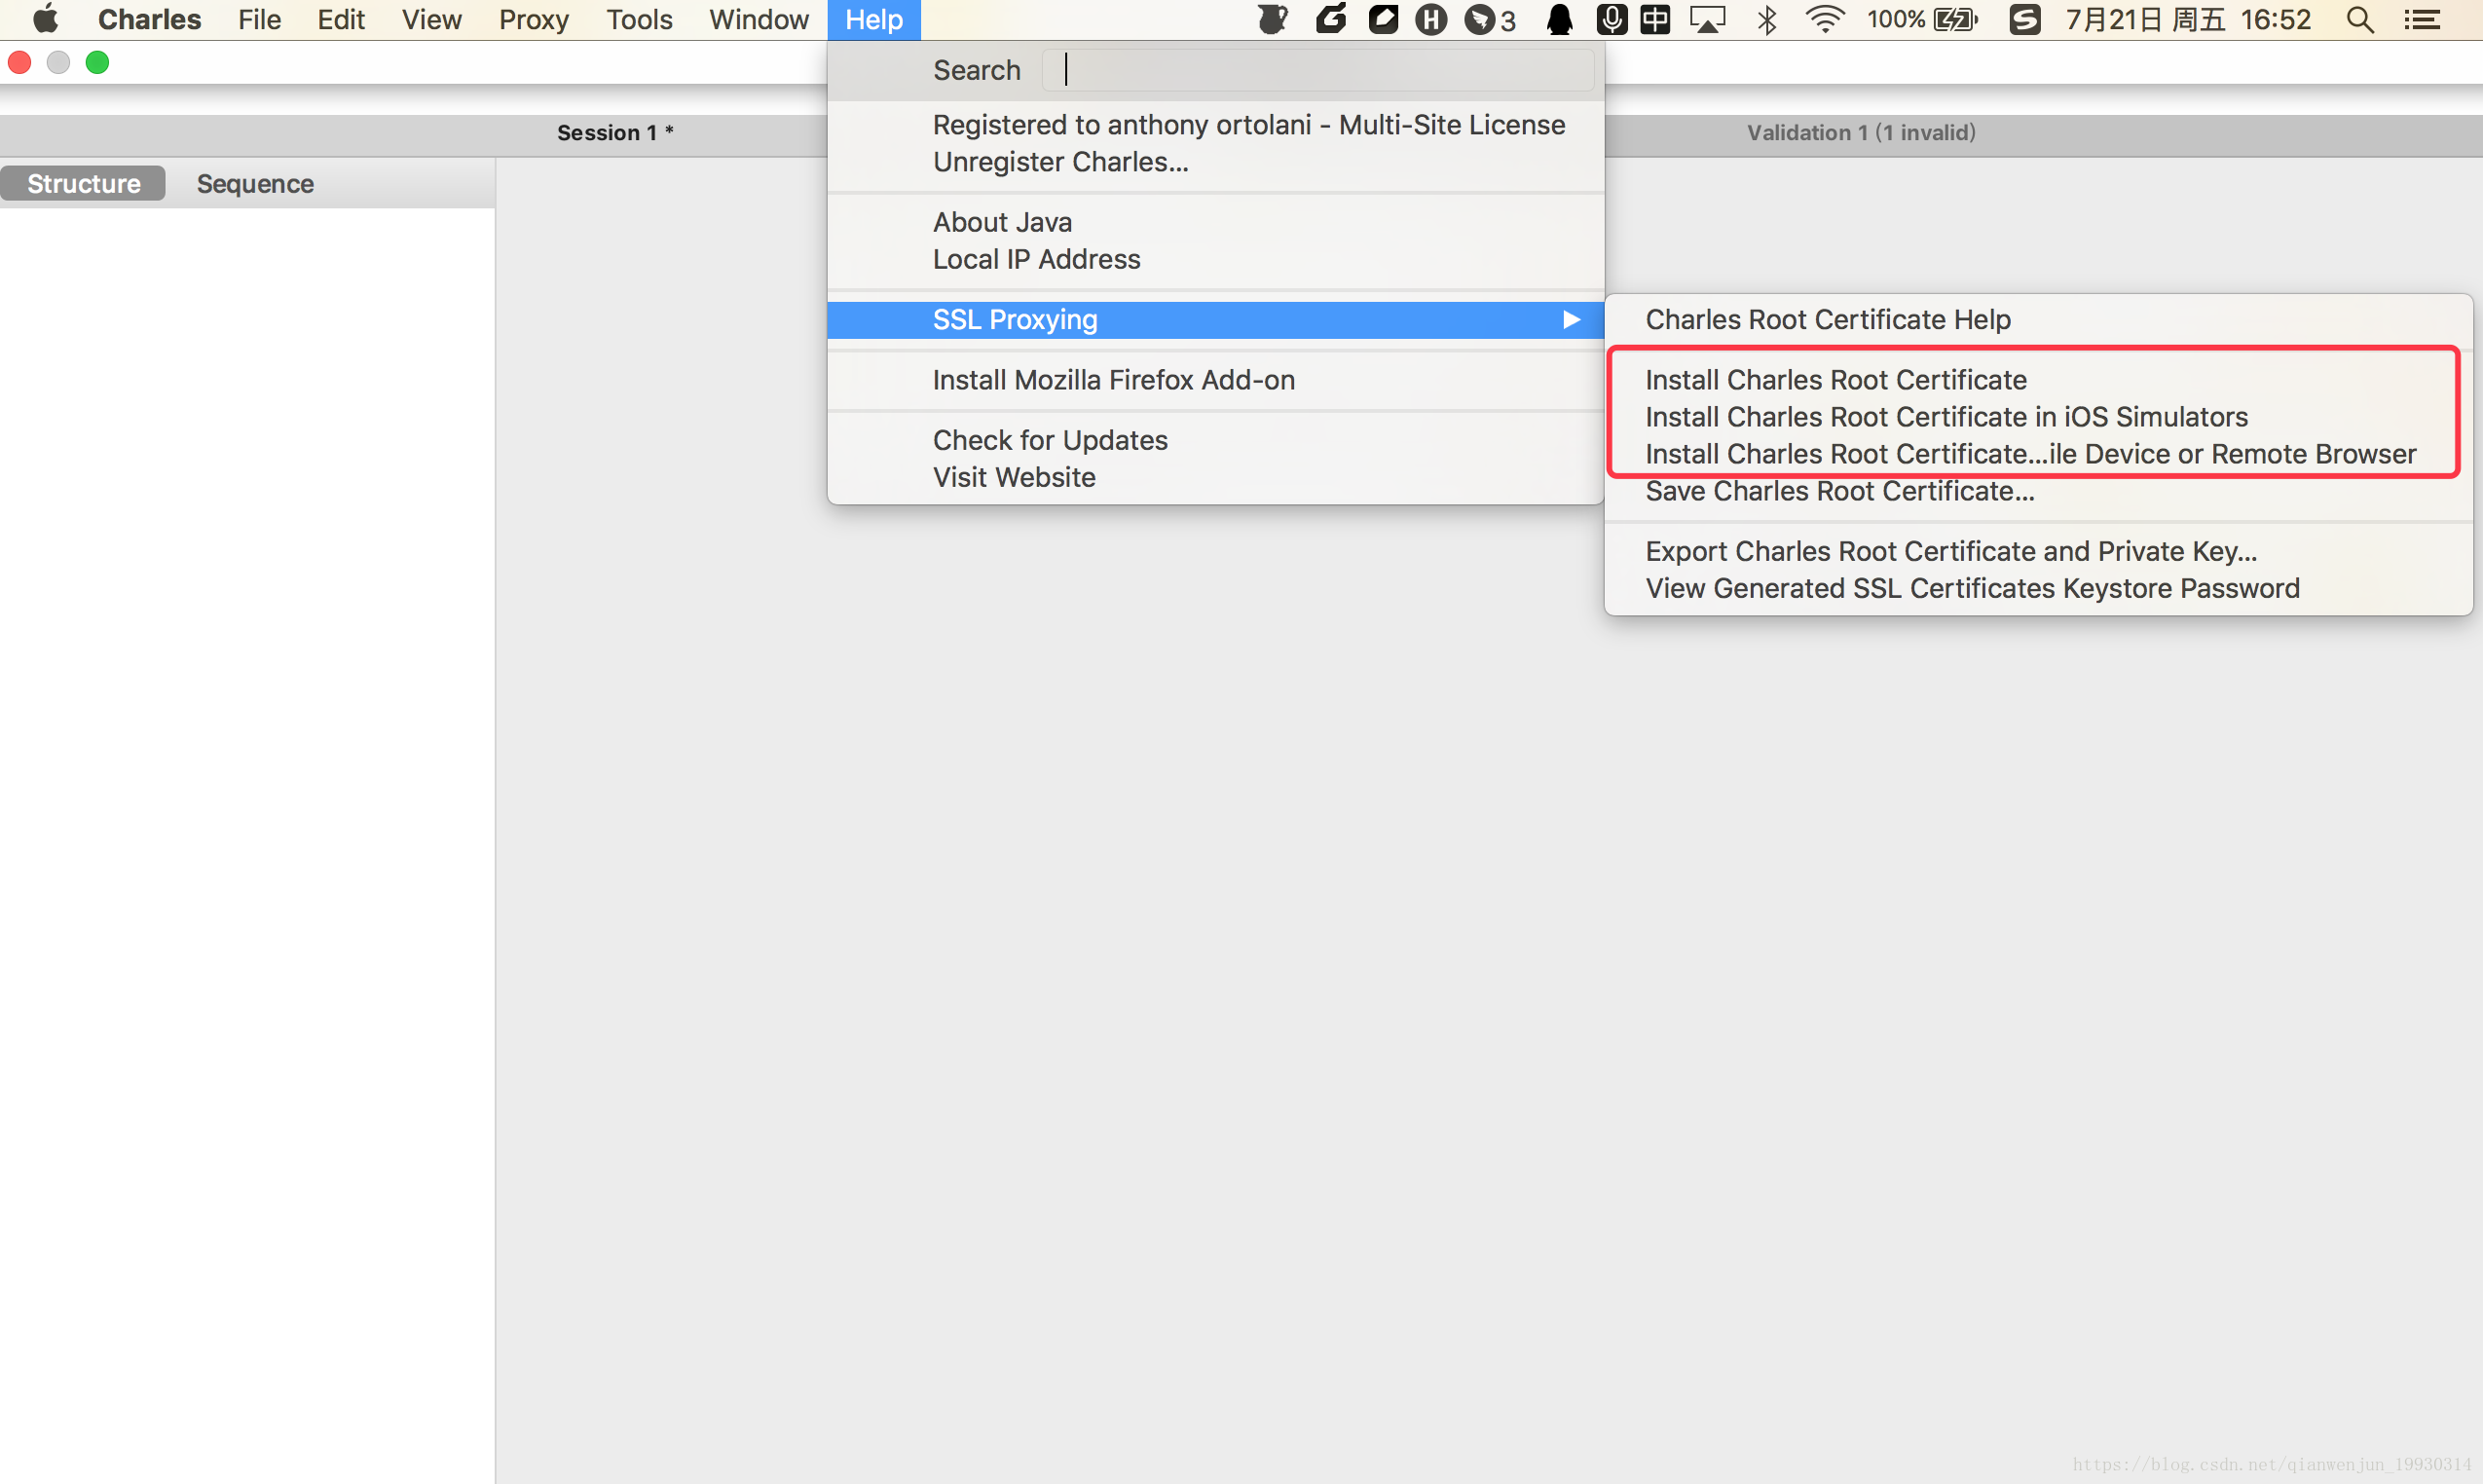Choose About Java menu item
This screenshot has height=1484, width=2483.
pos(1216,222)
